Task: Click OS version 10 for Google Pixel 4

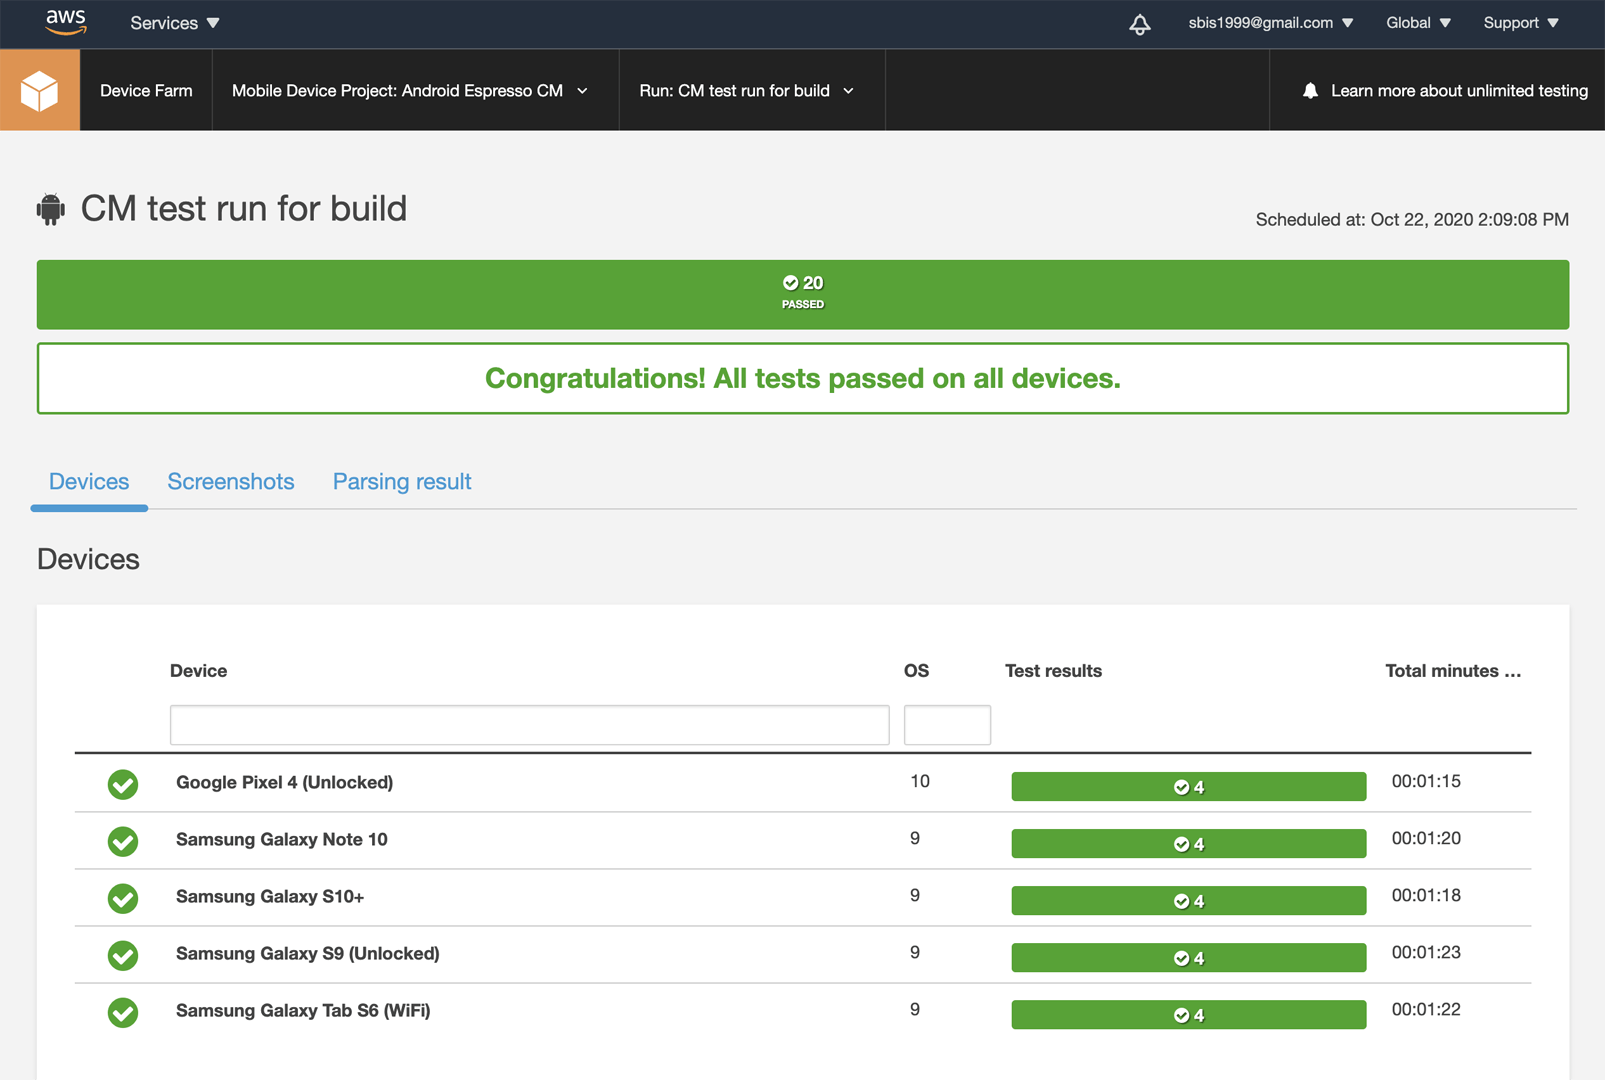Action: point(920,781)
